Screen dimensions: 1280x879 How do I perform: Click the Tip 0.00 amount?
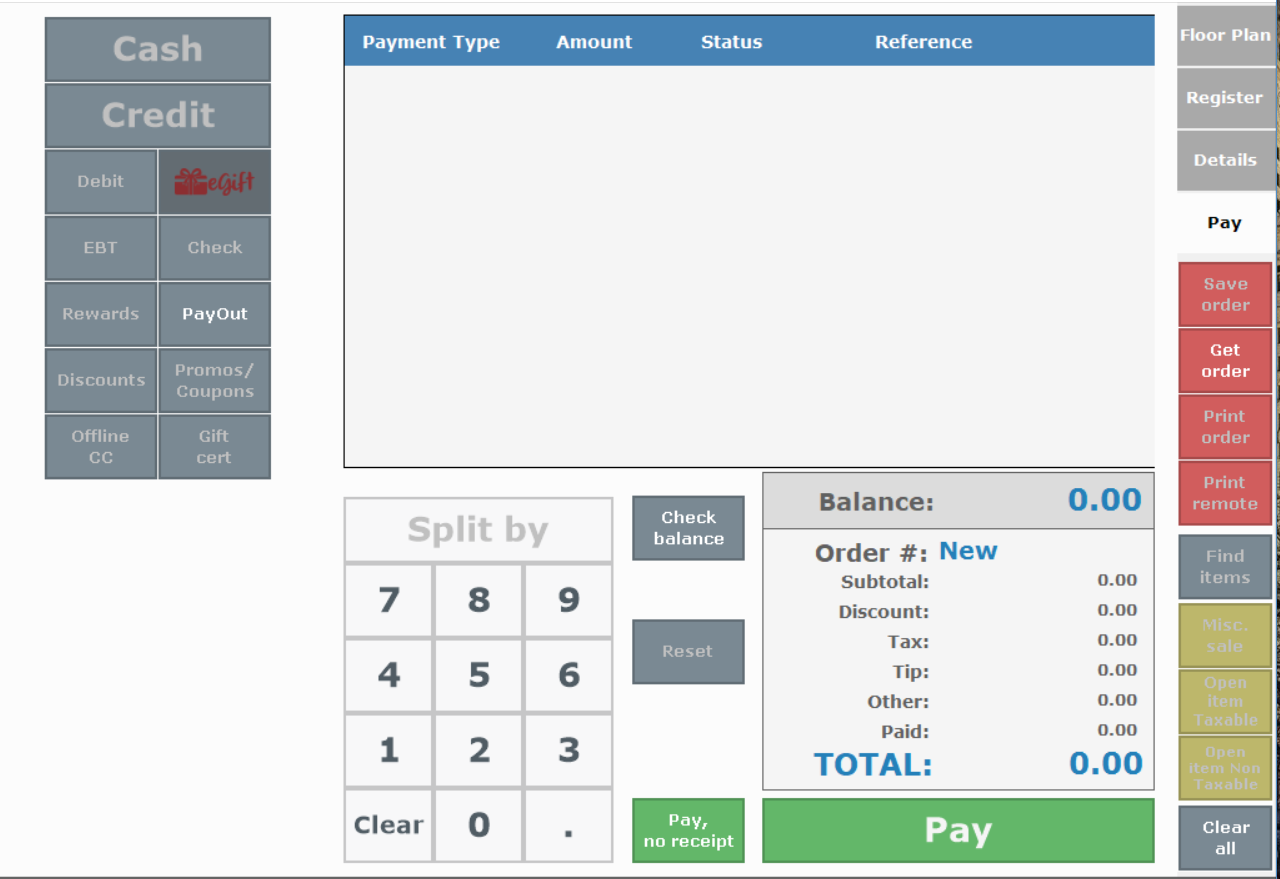(x=1117, y=670)
